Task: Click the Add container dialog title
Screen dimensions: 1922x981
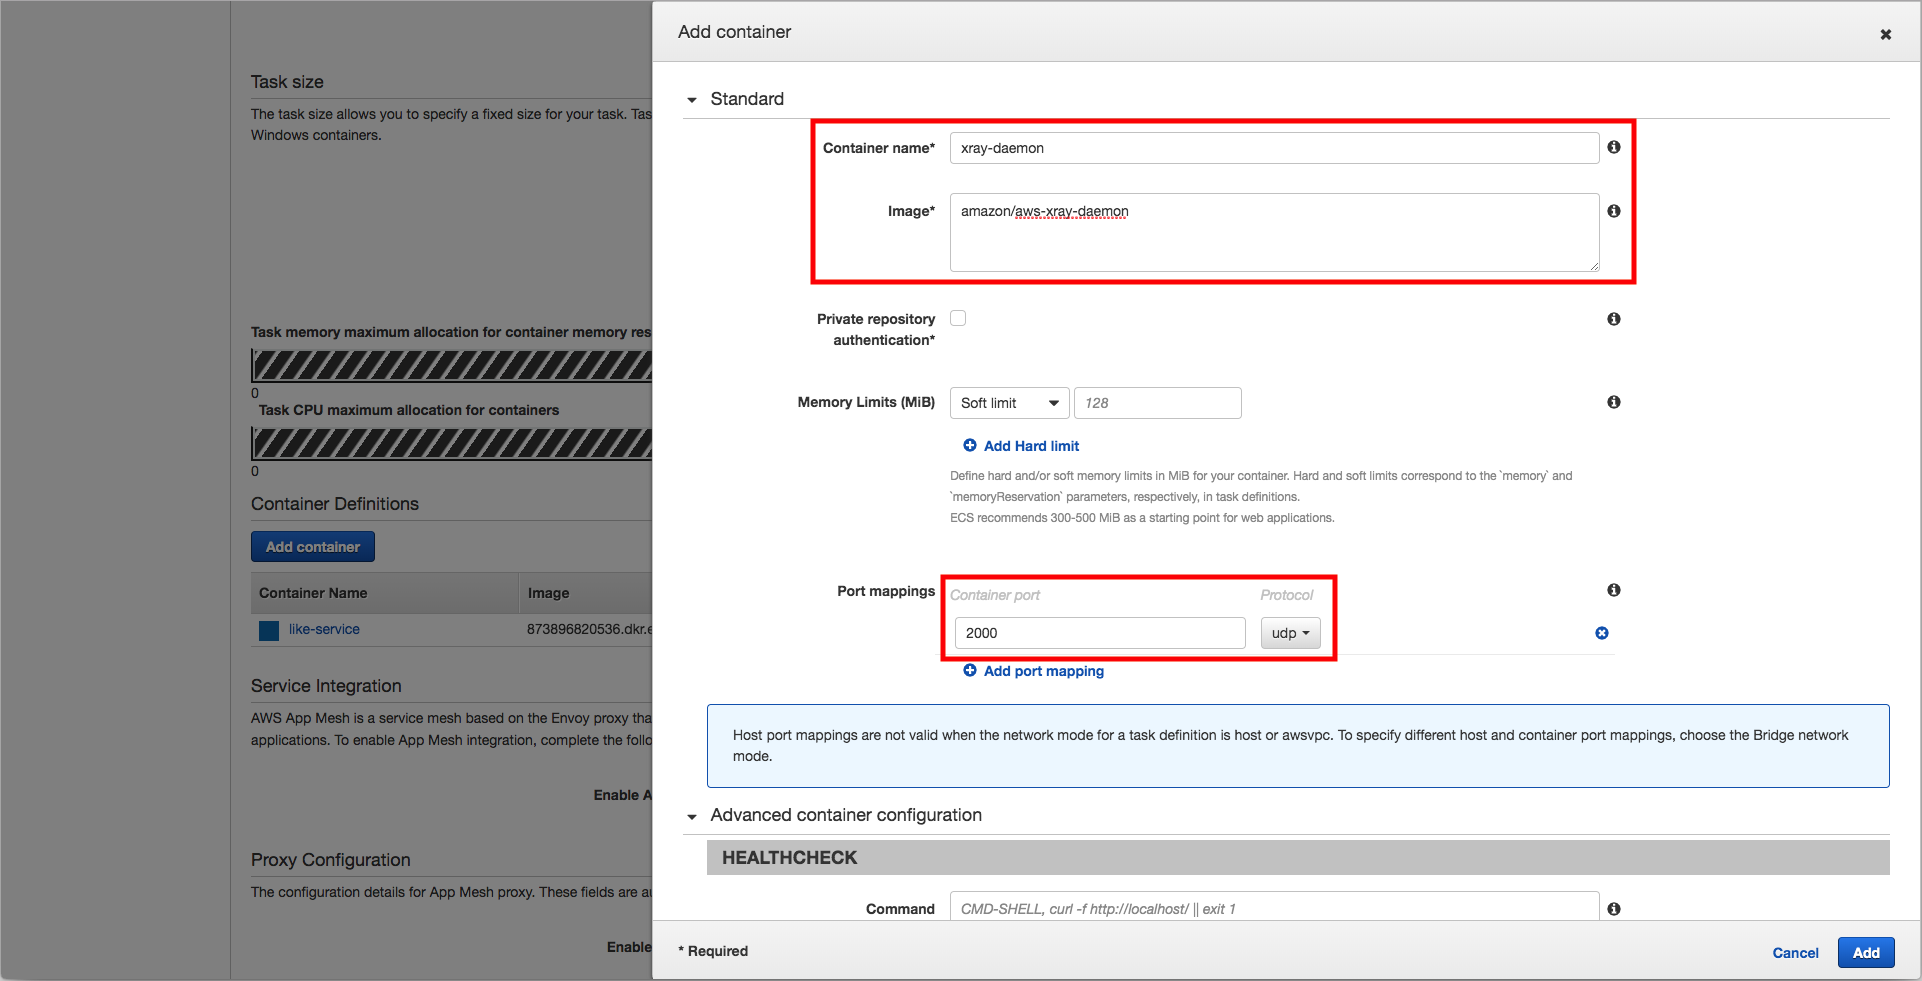Action: click(x=734, y=32)
